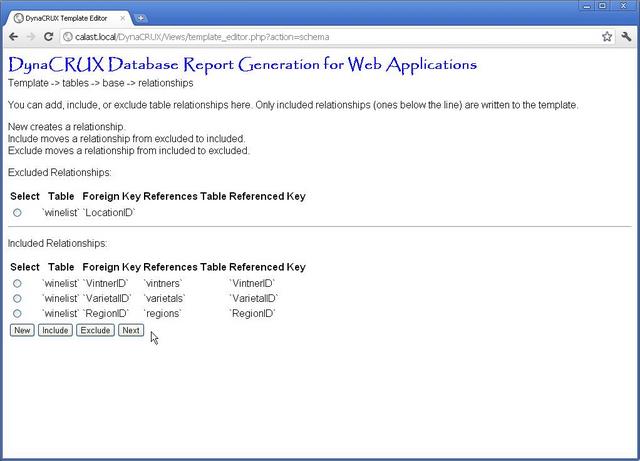Click the Included Relationships label
Viewport: 640px width, 461px height.
(x=58, y=243)
